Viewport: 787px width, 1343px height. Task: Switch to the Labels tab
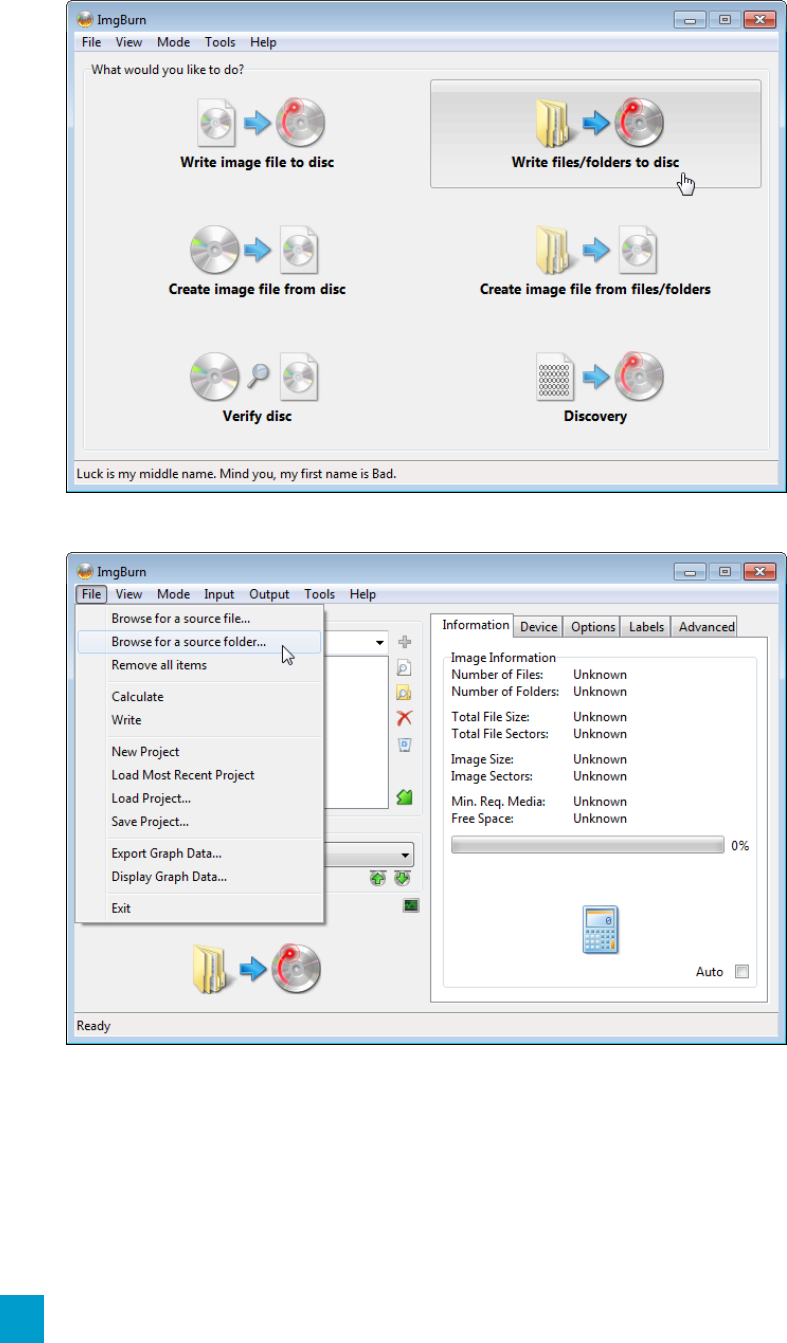(646, 627)
